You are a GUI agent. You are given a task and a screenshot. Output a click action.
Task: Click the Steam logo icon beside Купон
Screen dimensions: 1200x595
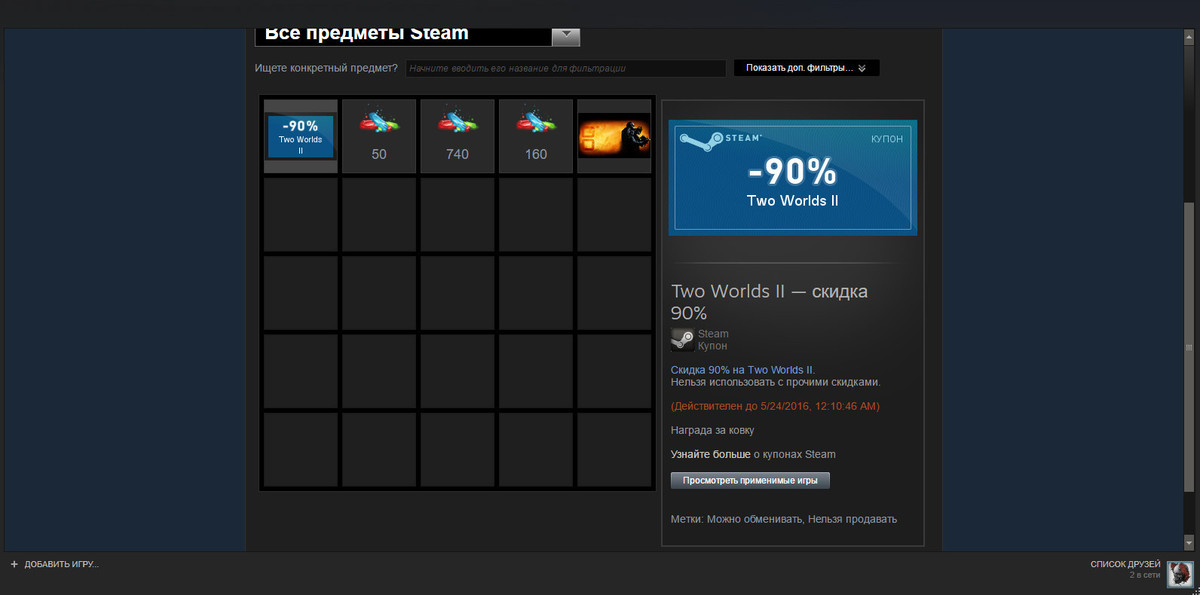[683, 340]
